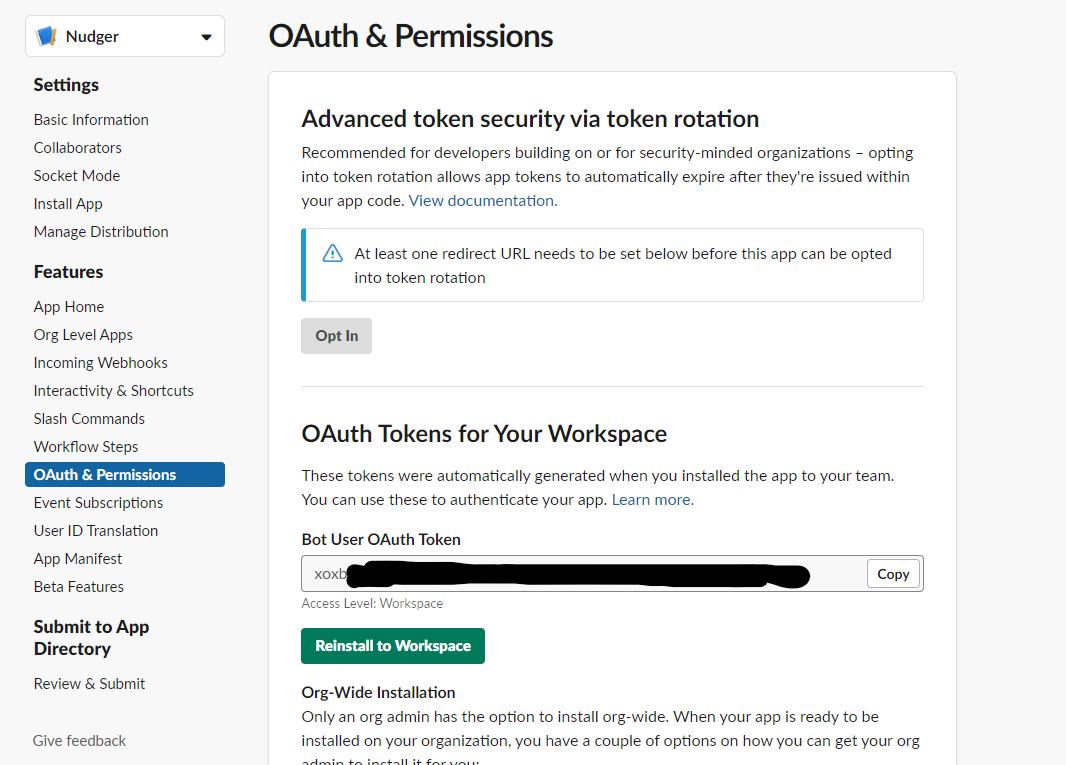The width and height of the screenshot is (1066, 765).
Task: Select Socket Mode in sidebar
Action: 76,176
